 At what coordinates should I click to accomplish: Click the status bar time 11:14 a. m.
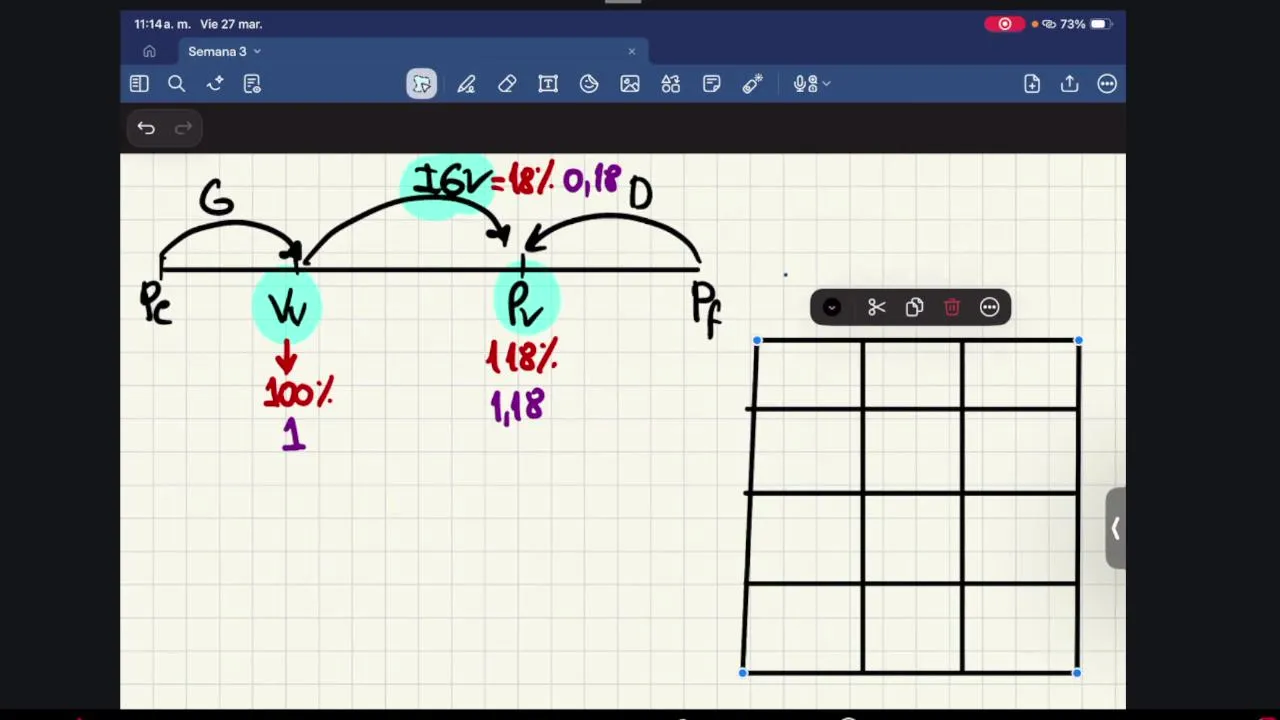click(x=162, y=24)
